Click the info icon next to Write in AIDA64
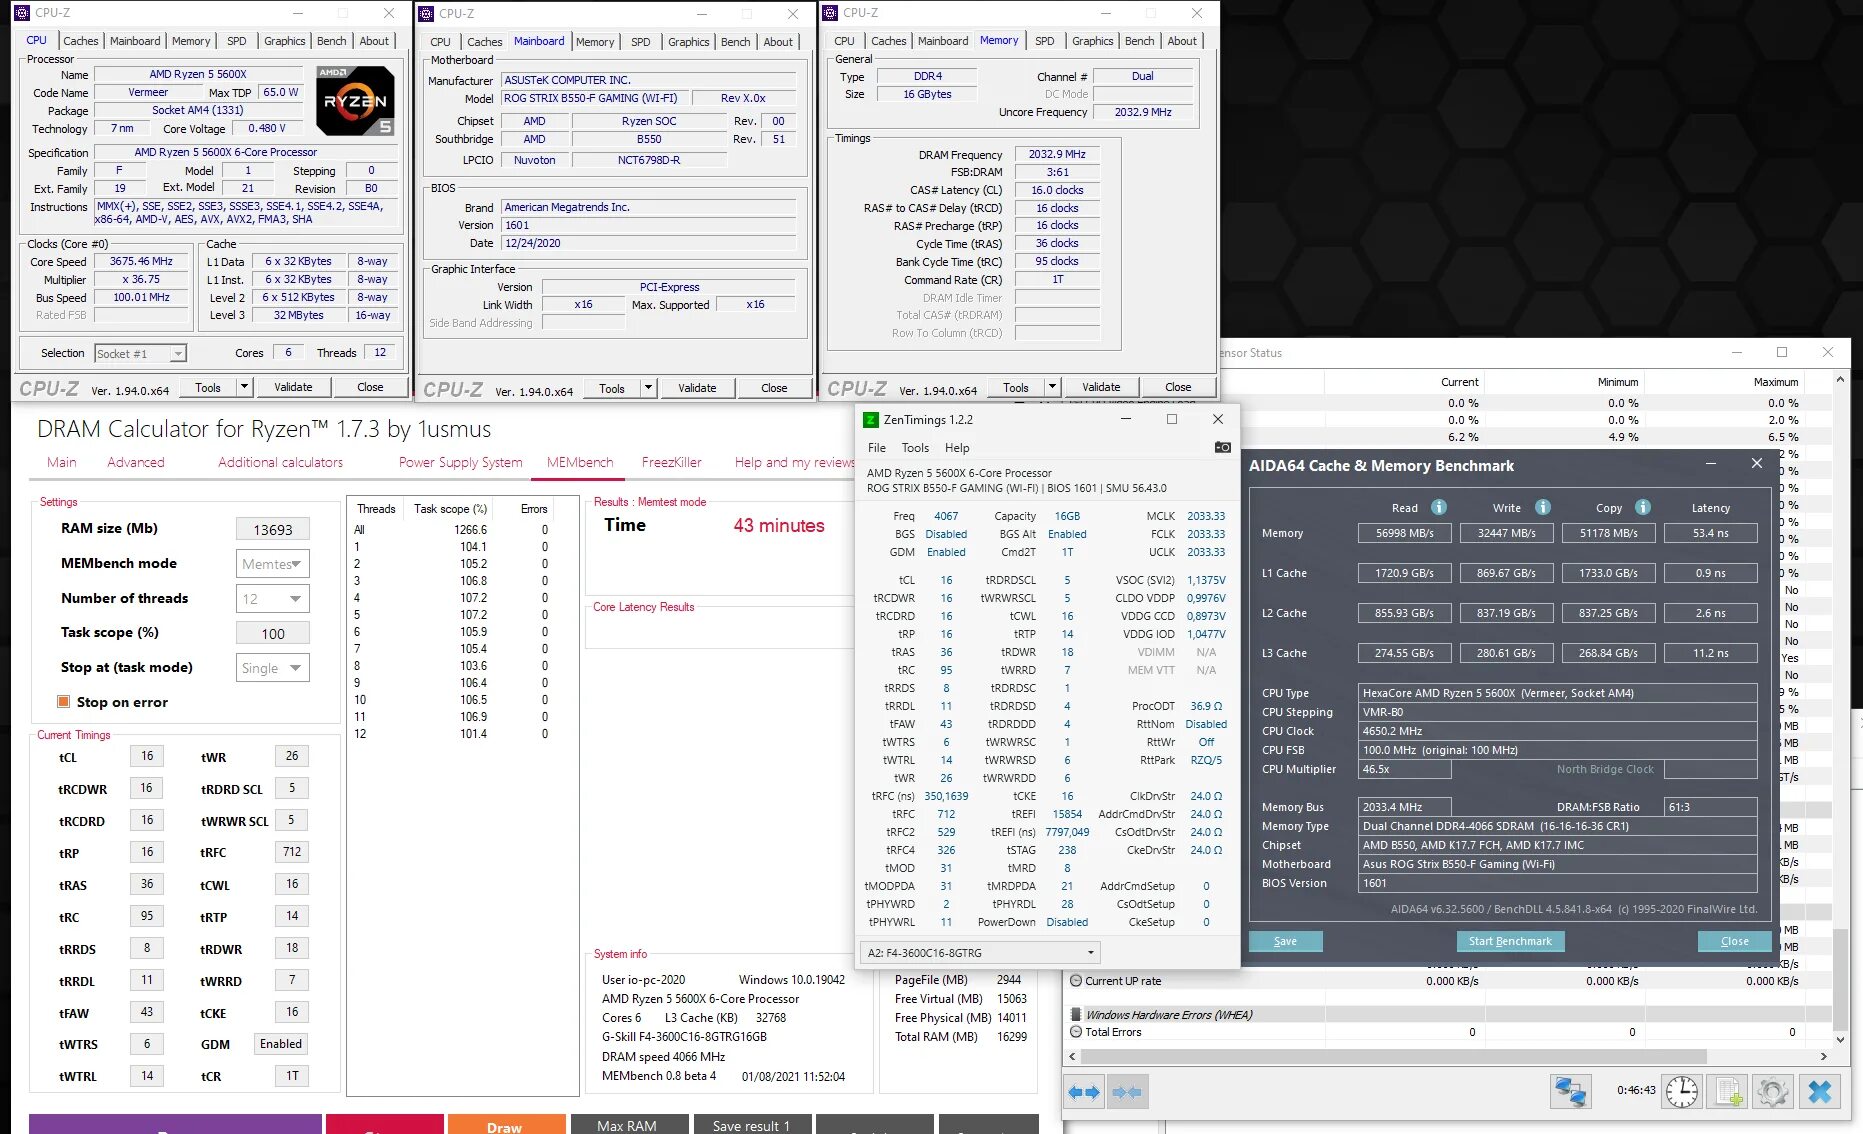 (x=1543, y=507)
